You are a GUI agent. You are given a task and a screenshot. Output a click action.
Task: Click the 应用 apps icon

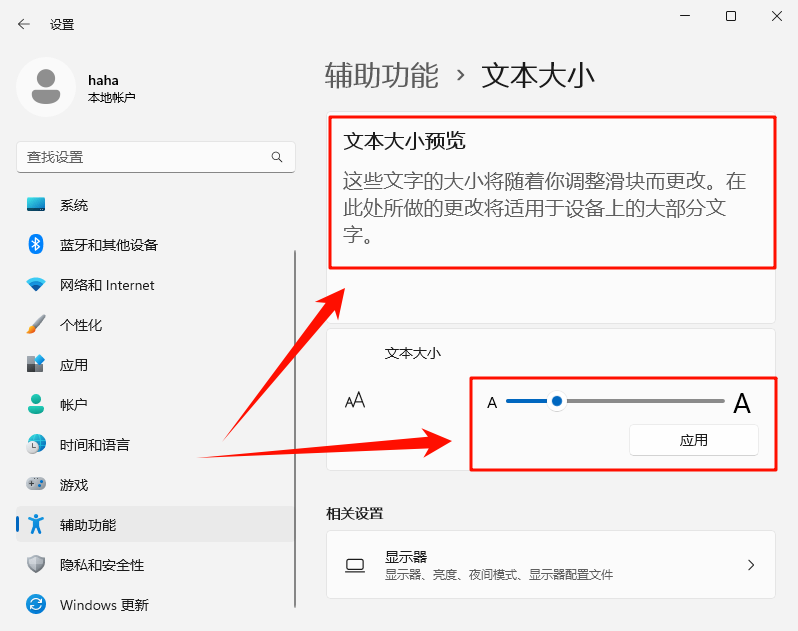click(36, 364)
